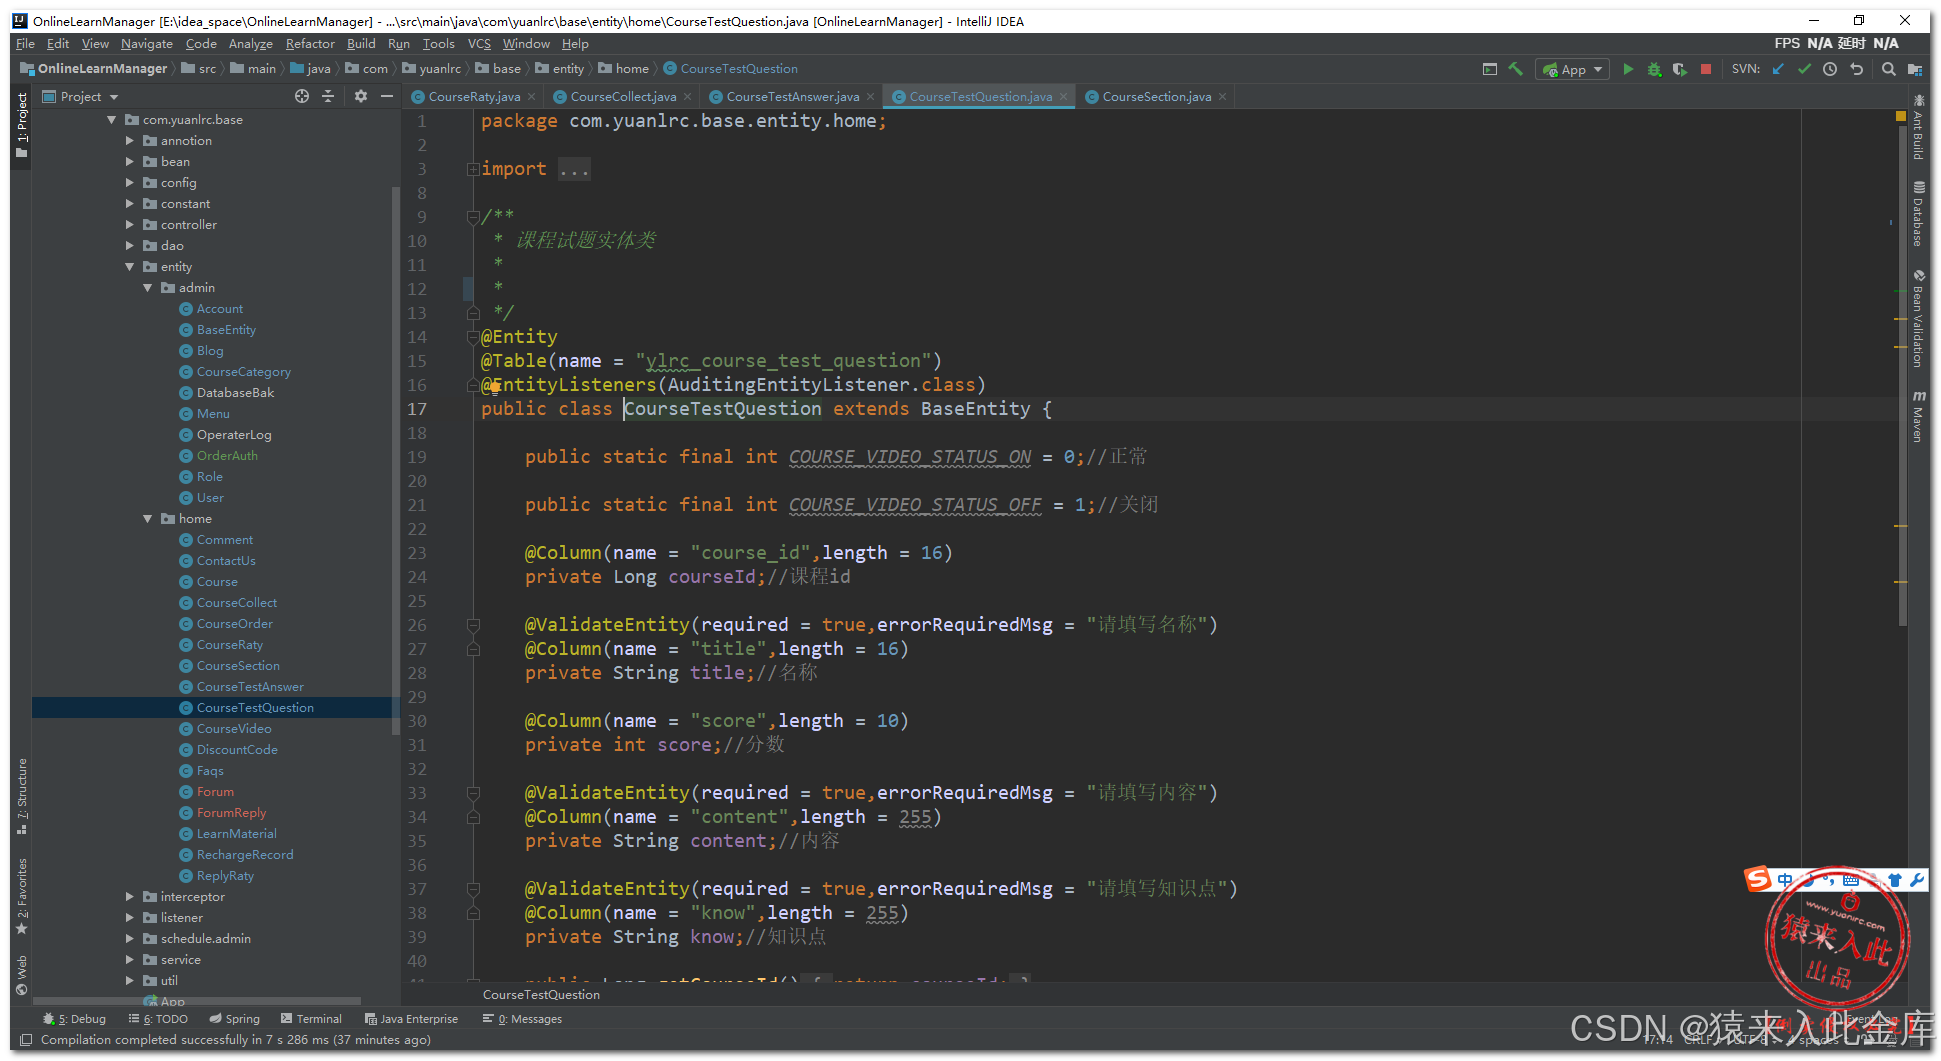The width and height of the screenshot is (1941, 1061).
Task: Open the Bean Validation side panel
Action: [x=1918, y=319]
